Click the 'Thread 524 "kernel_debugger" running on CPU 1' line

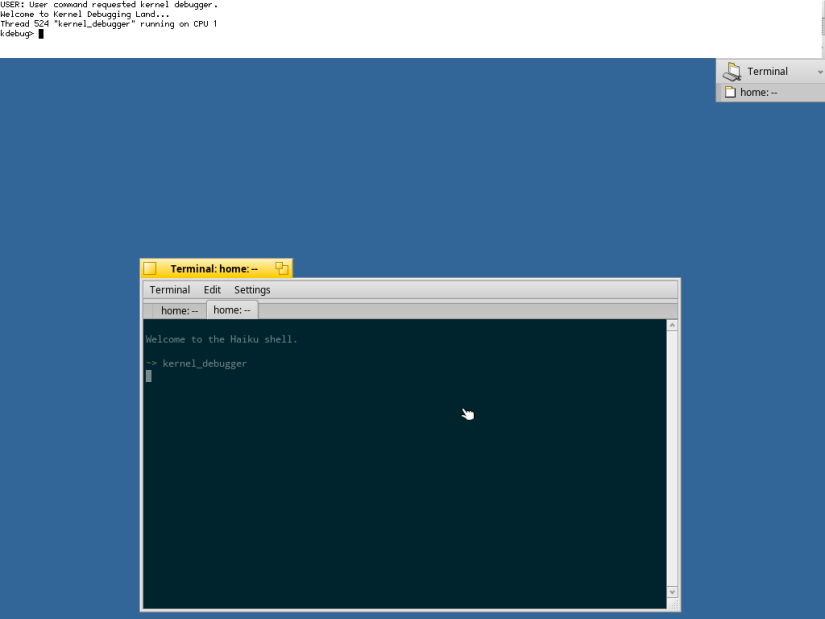pos(109,24)
